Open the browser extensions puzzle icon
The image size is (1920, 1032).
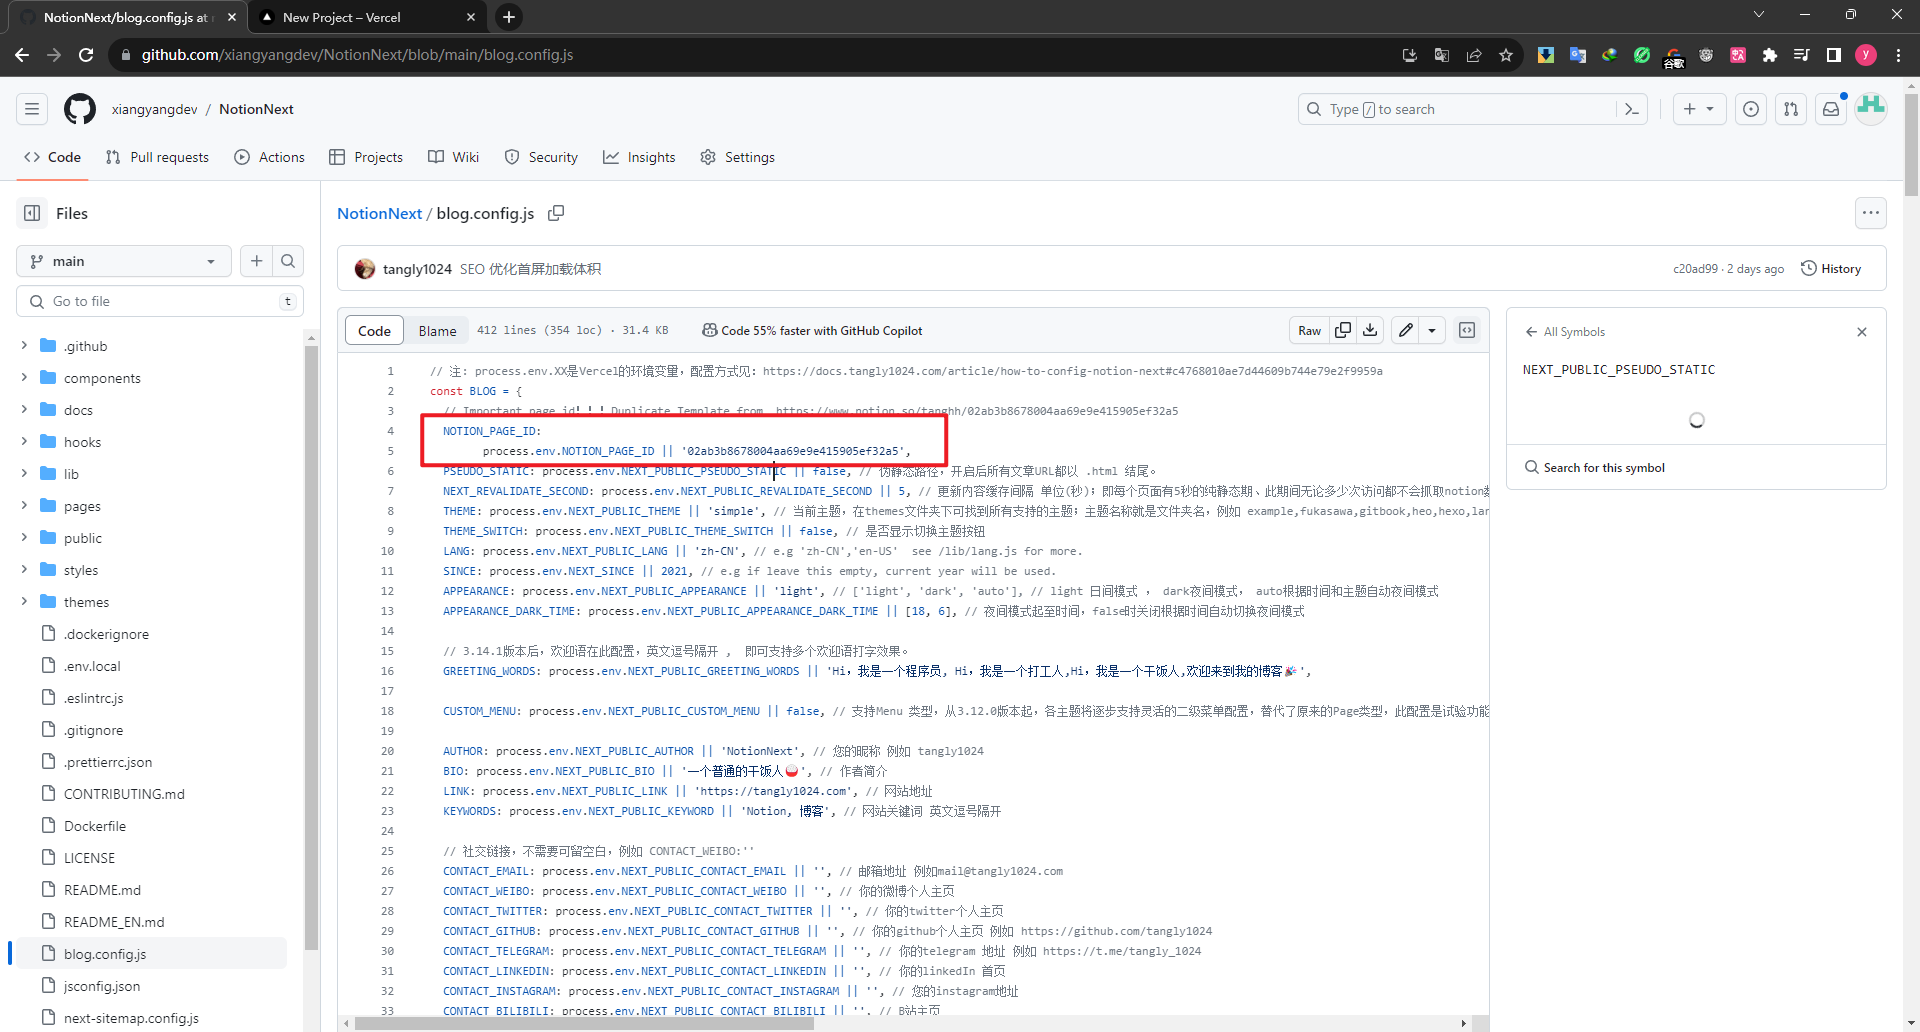click(1770, 55)
